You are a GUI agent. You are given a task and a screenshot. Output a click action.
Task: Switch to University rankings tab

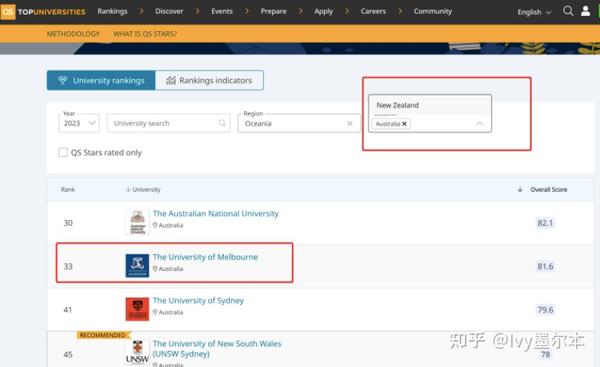tap(101, 80)
